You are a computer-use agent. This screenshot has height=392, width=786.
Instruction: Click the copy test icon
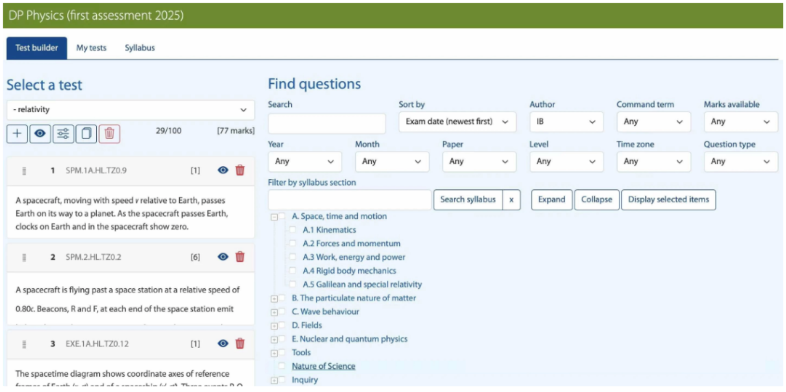click(x=86, y=134)
